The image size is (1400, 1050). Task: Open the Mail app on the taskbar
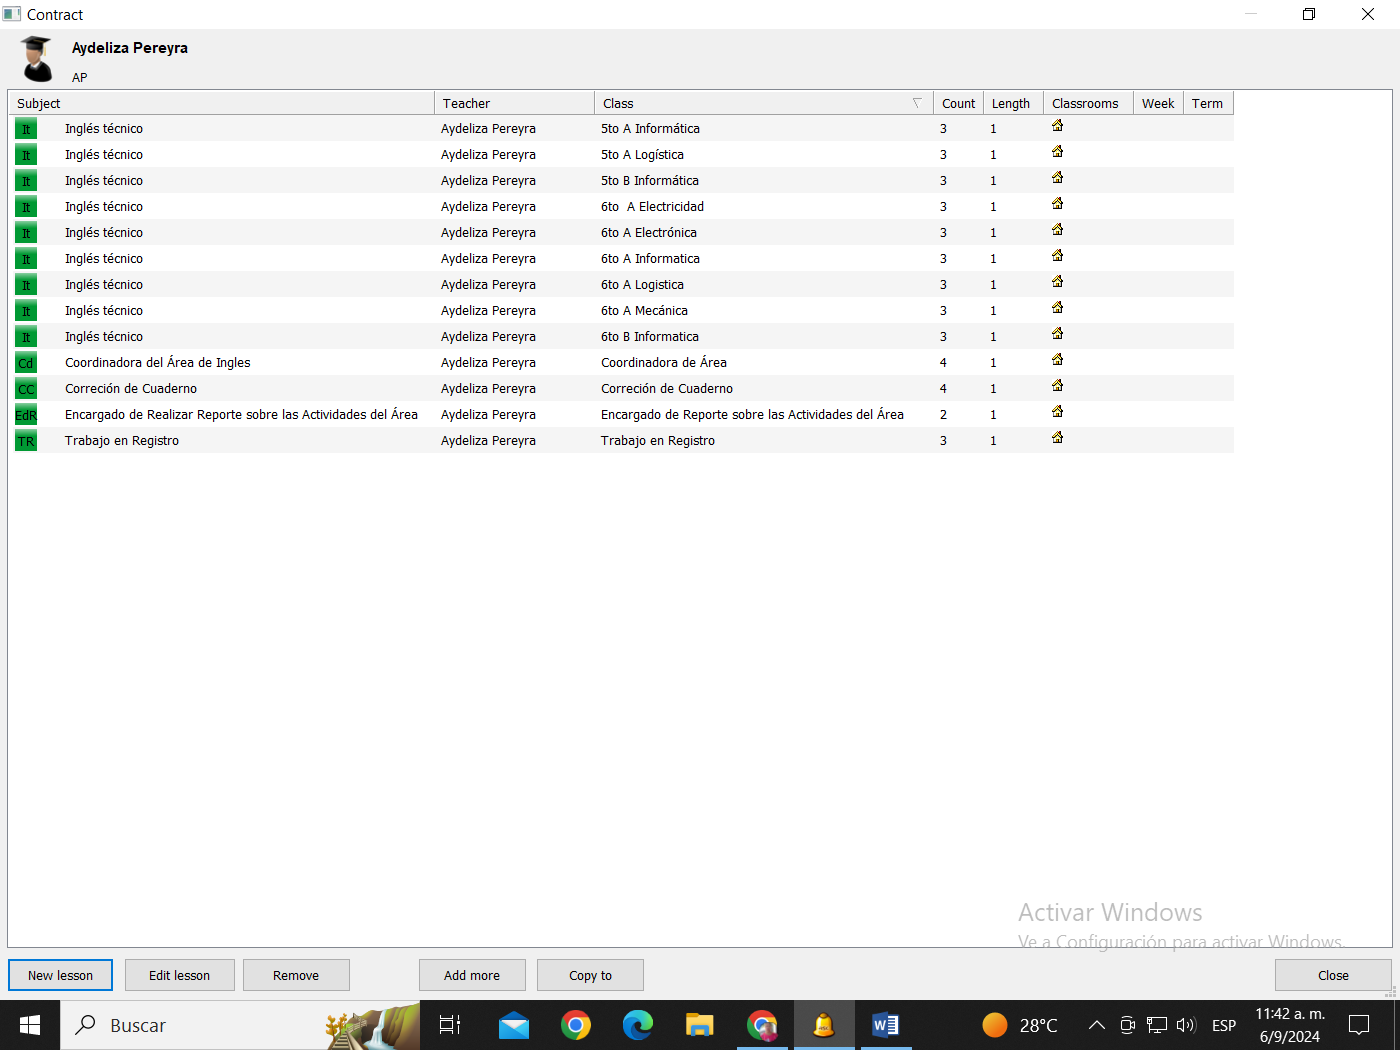[514, 1025]
